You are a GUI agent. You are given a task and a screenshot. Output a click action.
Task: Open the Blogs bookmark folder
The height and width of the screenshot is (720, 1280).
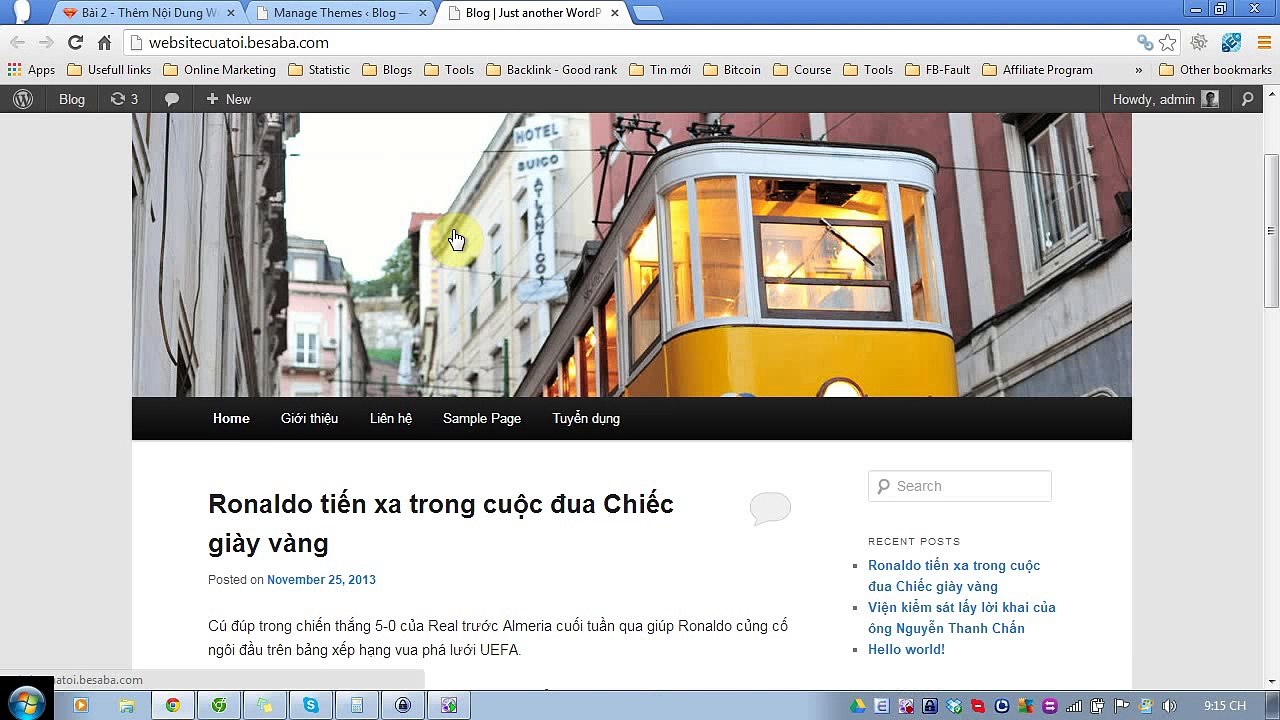click(386, 70)
